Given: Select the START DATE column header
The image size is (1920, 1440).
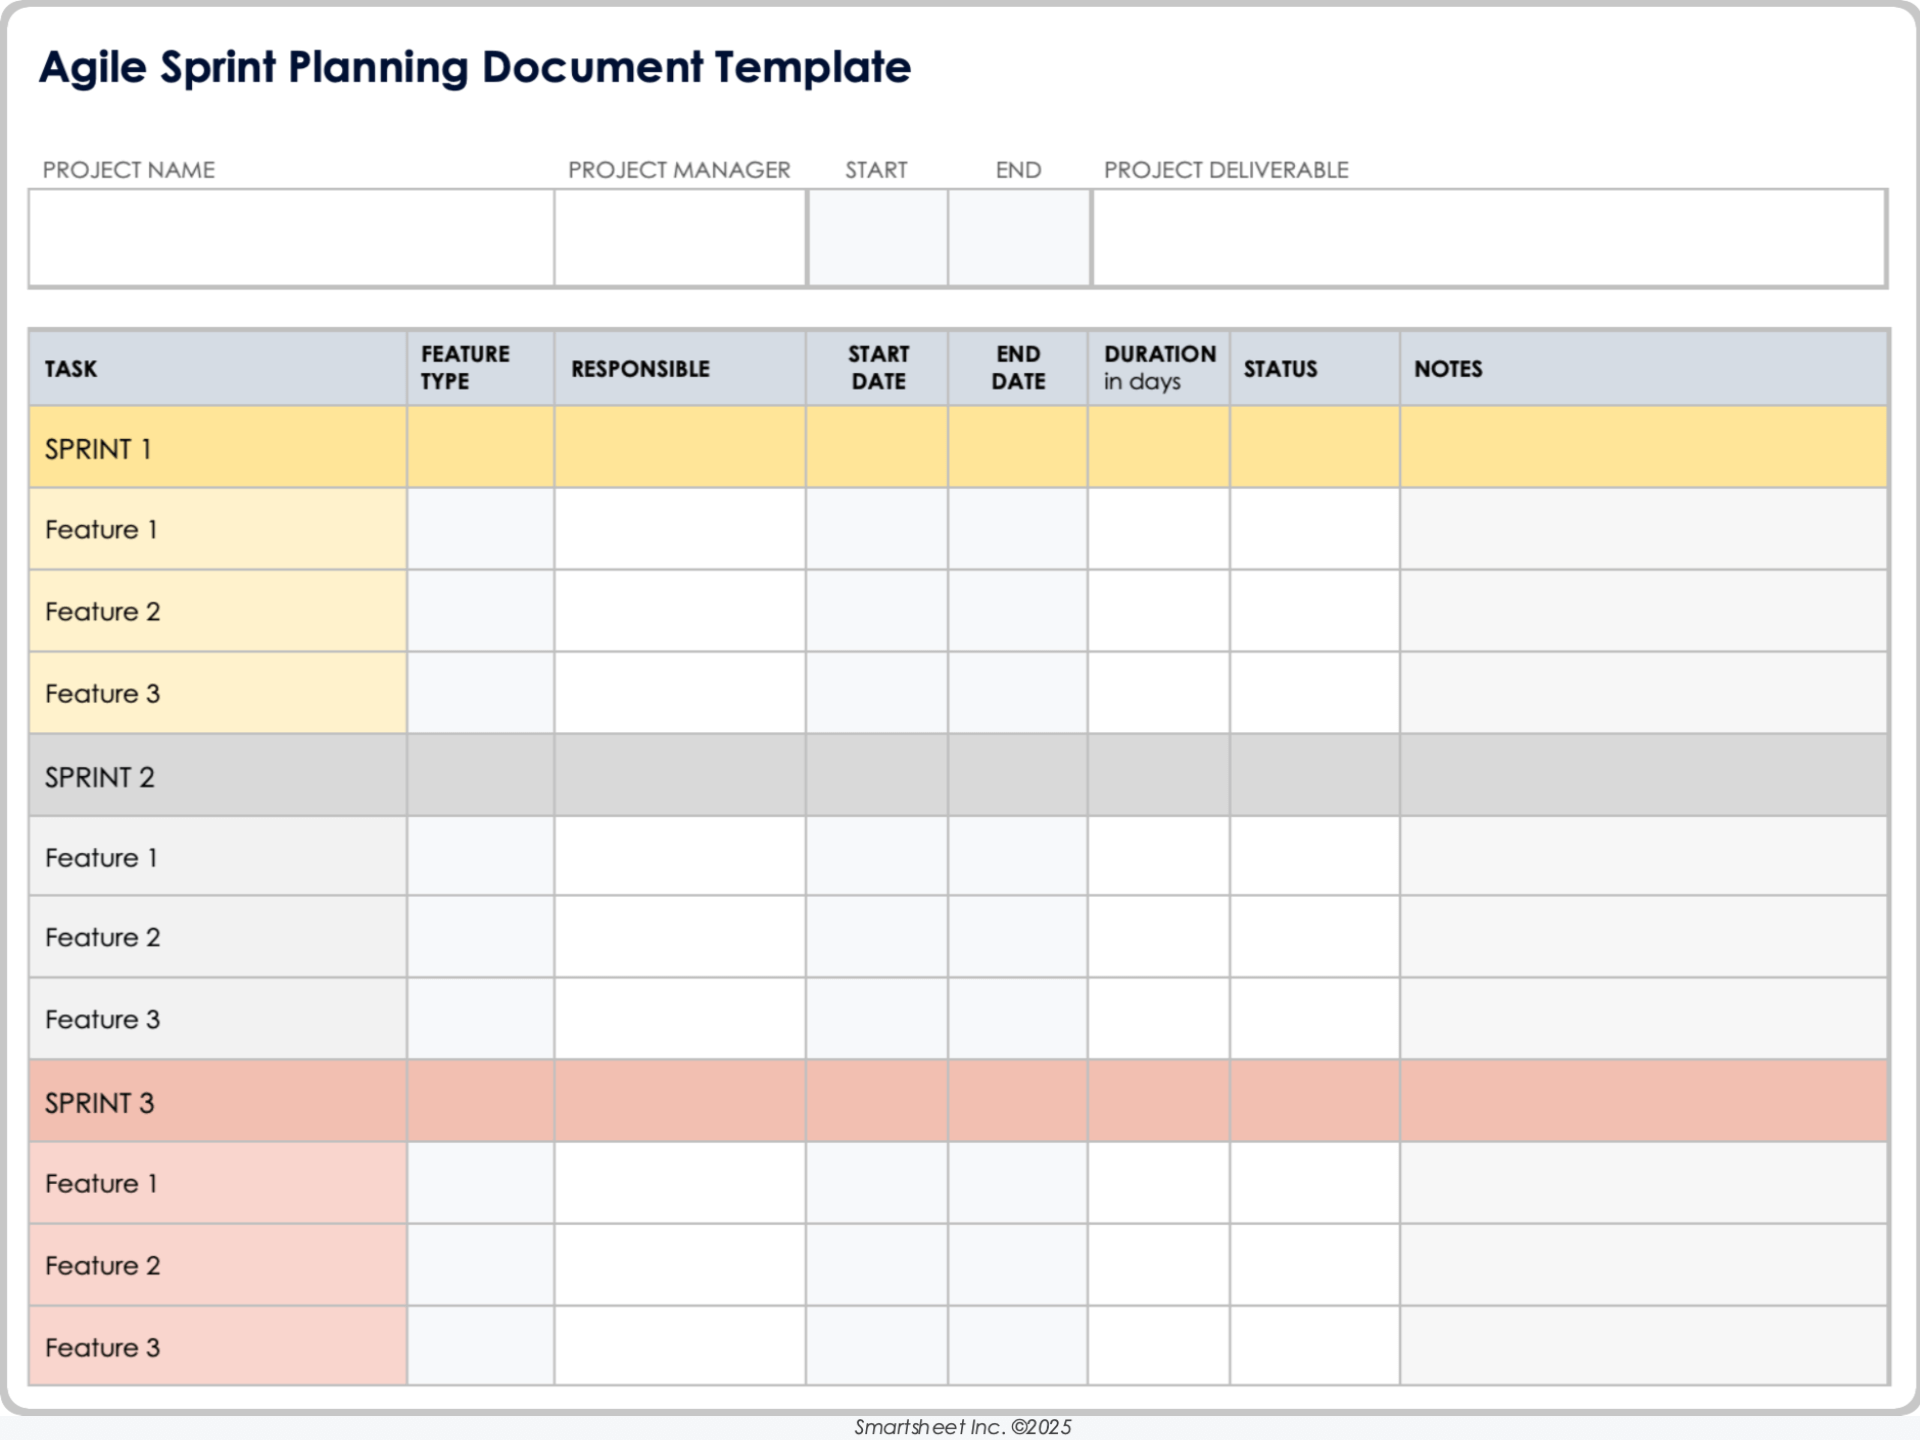Looking at the screenshot, I should pyautogui.click(x=878, y=368).
